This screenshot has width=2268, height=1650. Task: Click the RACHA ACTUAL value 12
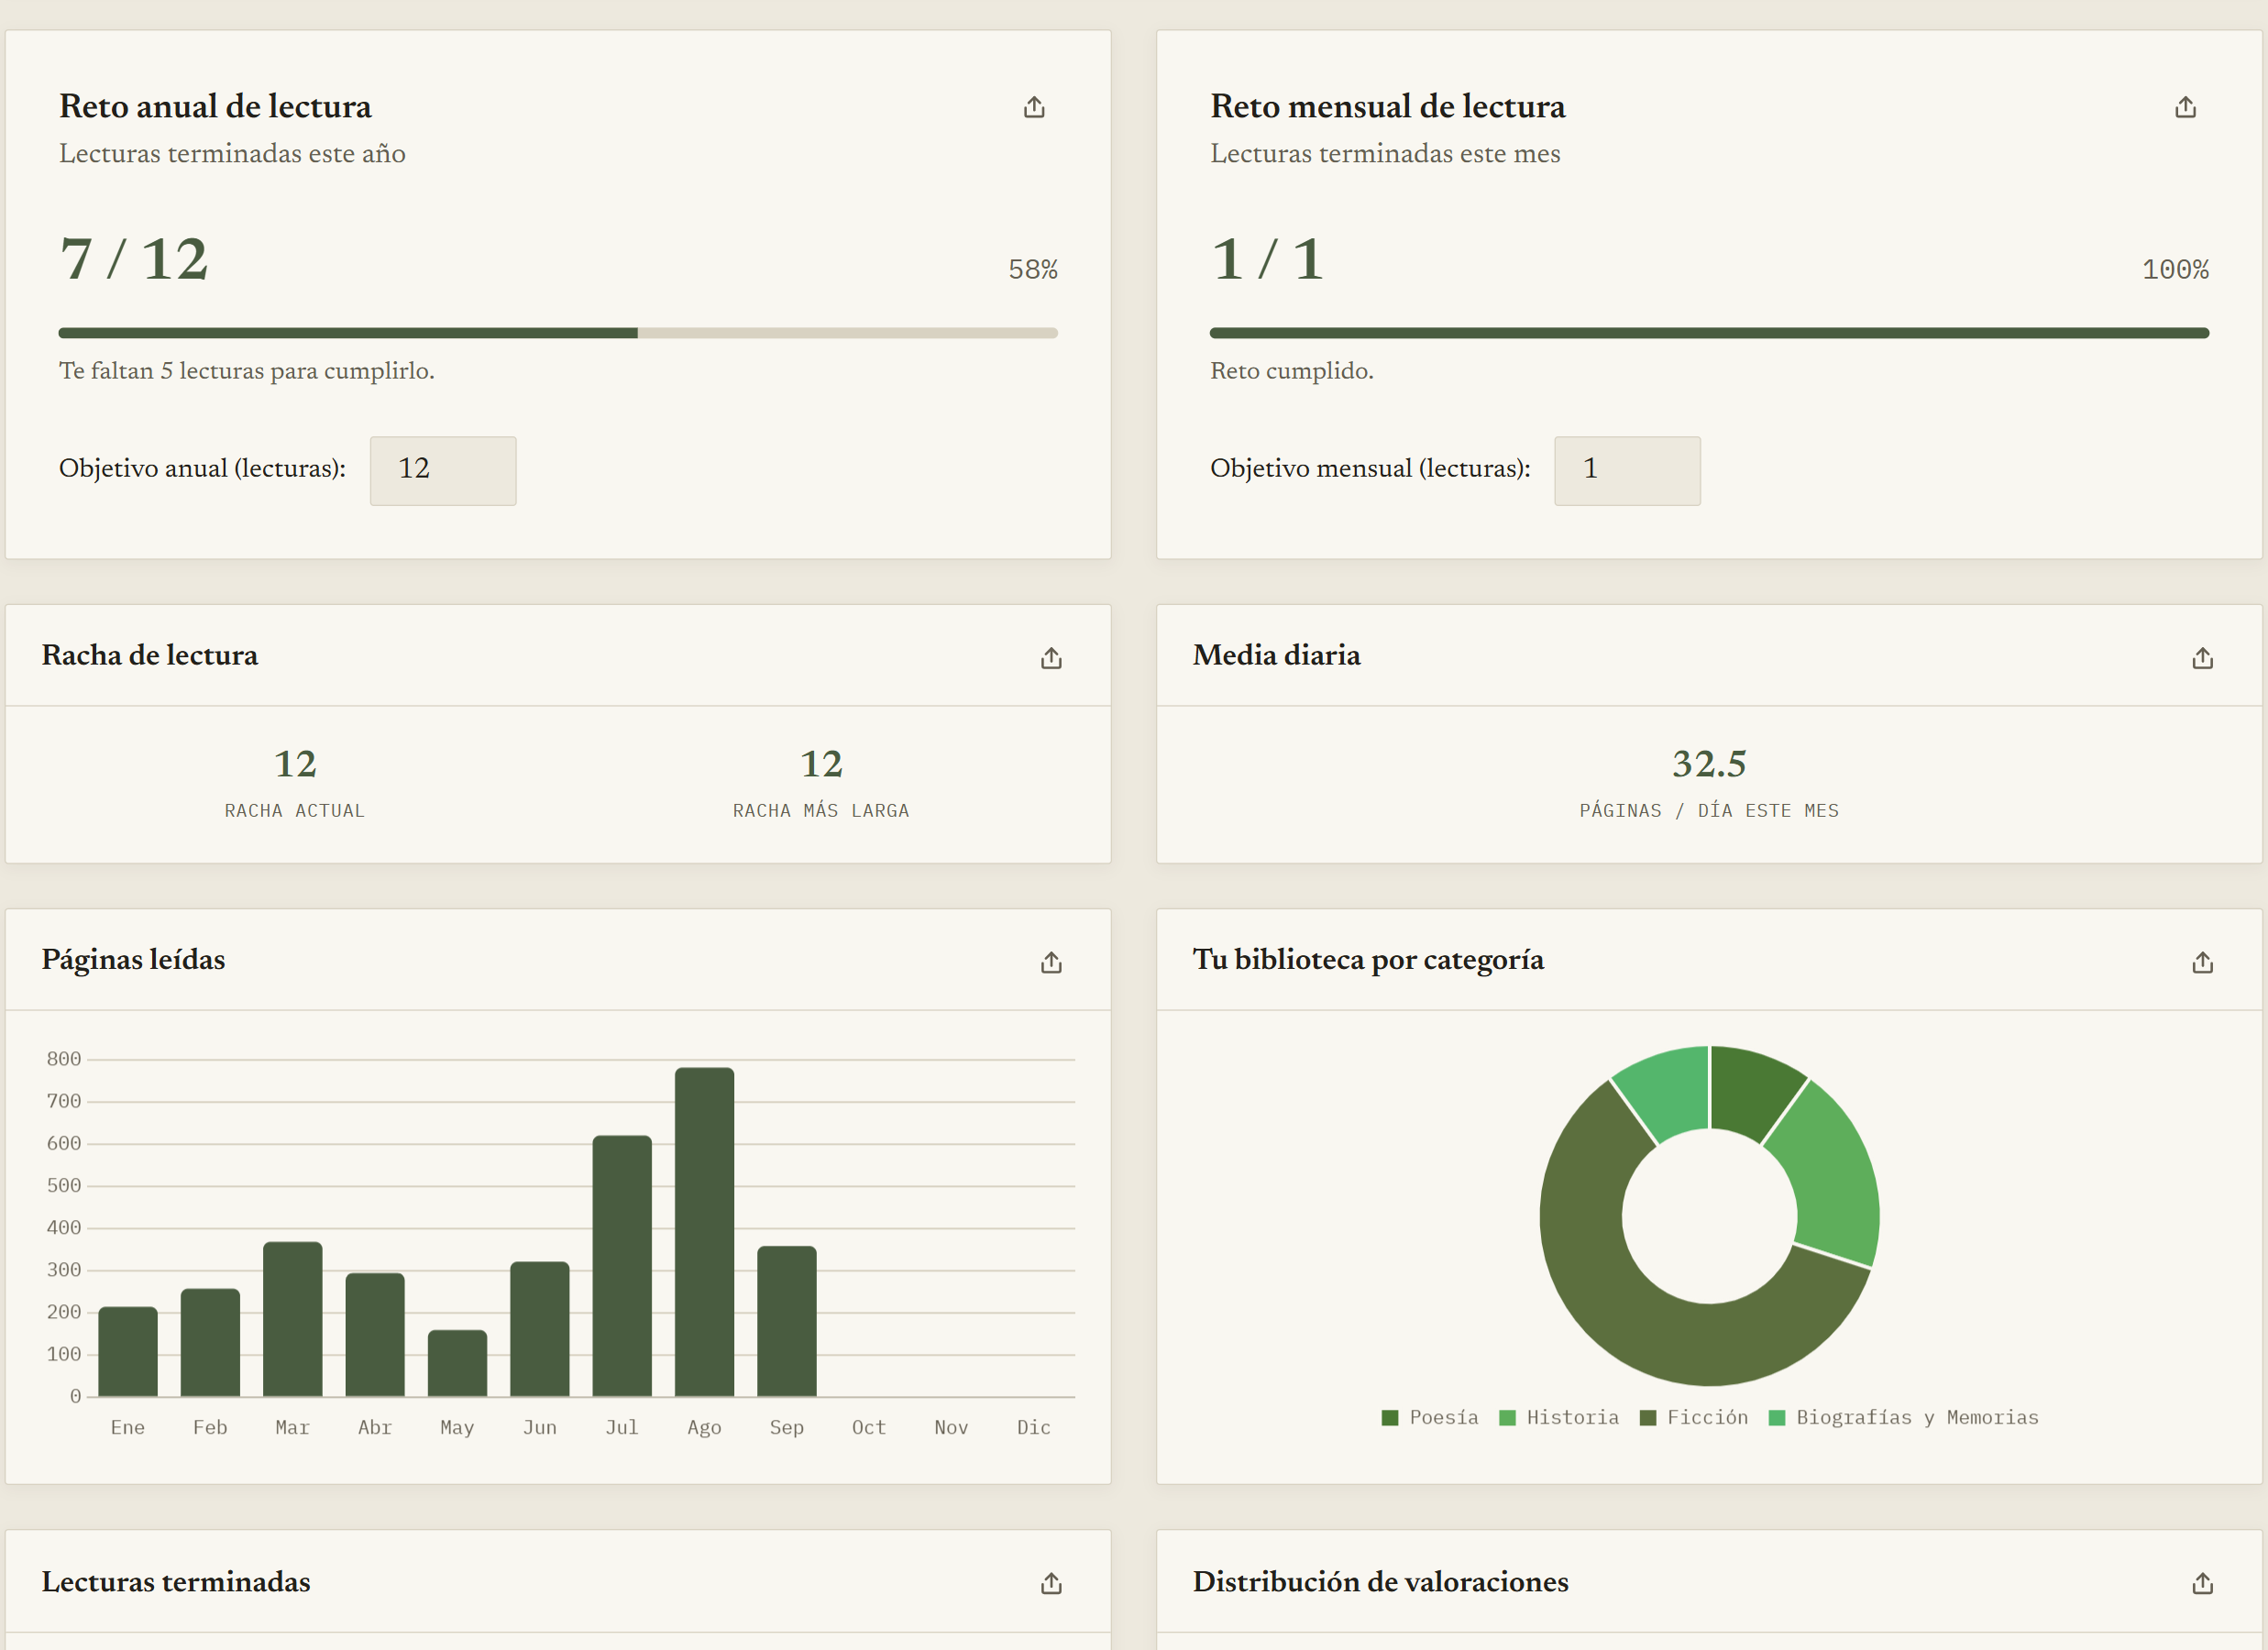[x=295, y=764]
